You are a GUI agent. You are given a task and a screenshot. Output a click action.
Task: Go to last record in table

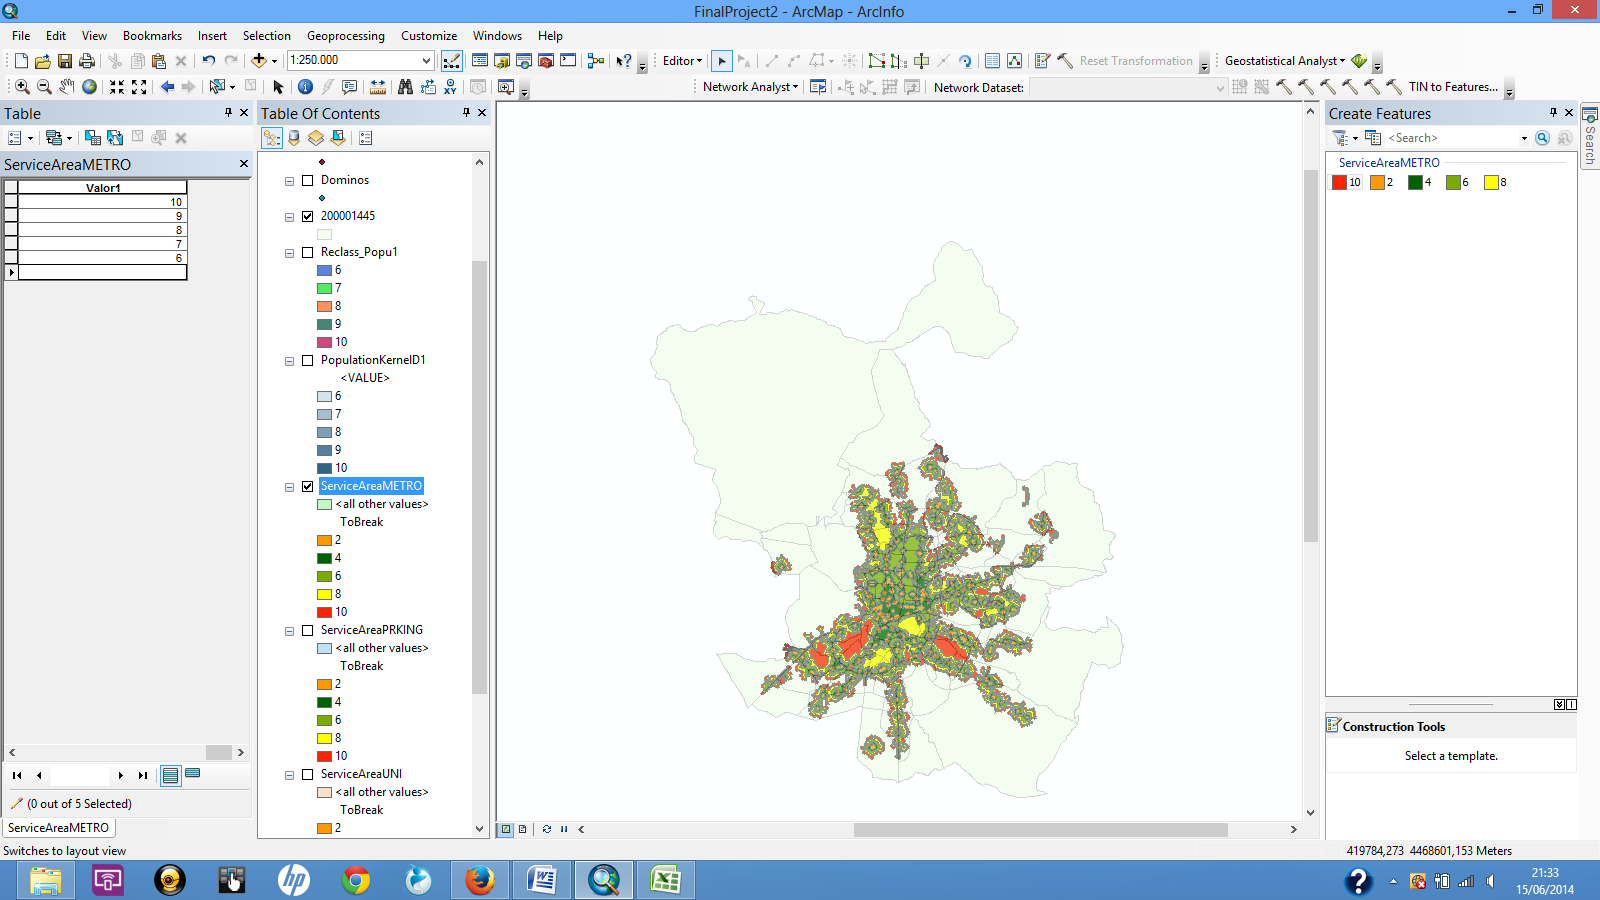click(143, 775)
